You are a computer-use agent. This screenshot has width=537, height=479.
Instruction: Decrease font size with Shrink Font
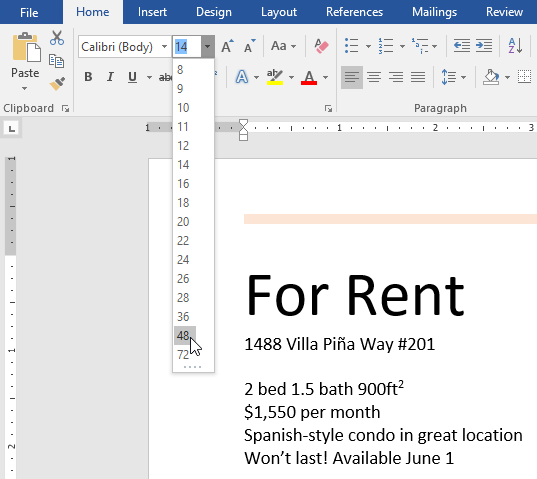pos(250,46)
